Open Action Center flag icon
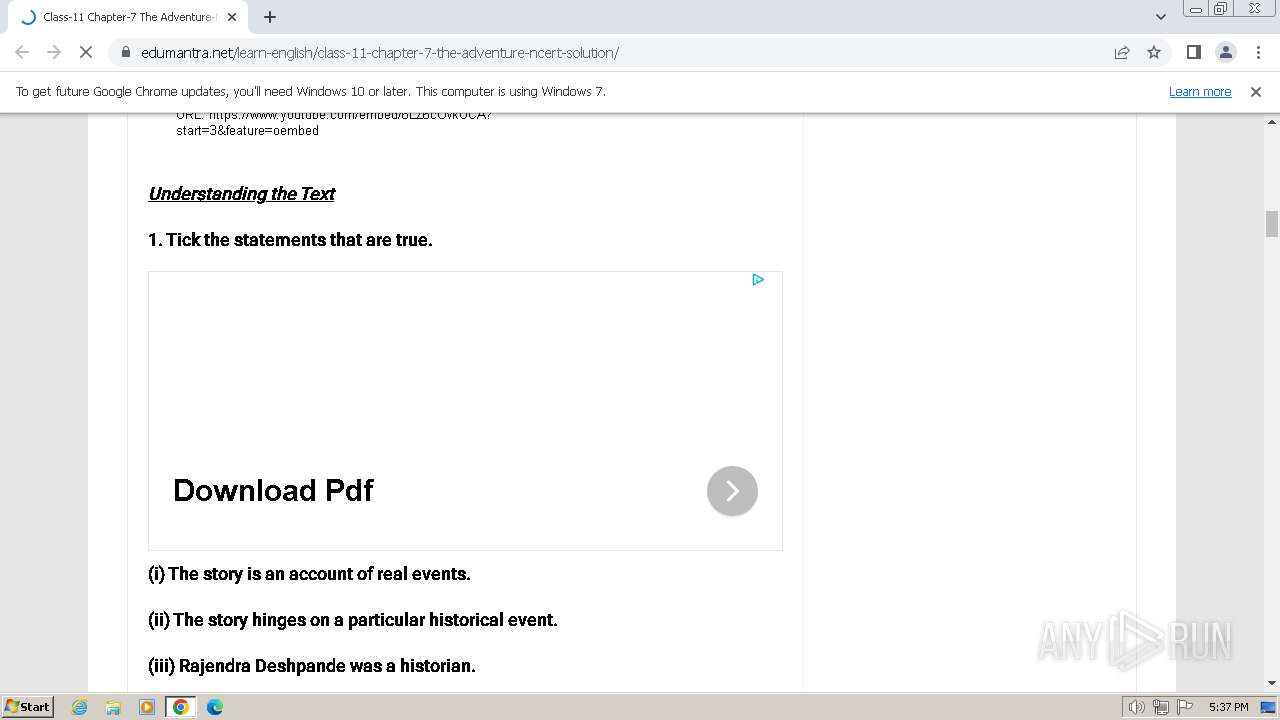The image size is (1280, 720). pos(1185,707)
